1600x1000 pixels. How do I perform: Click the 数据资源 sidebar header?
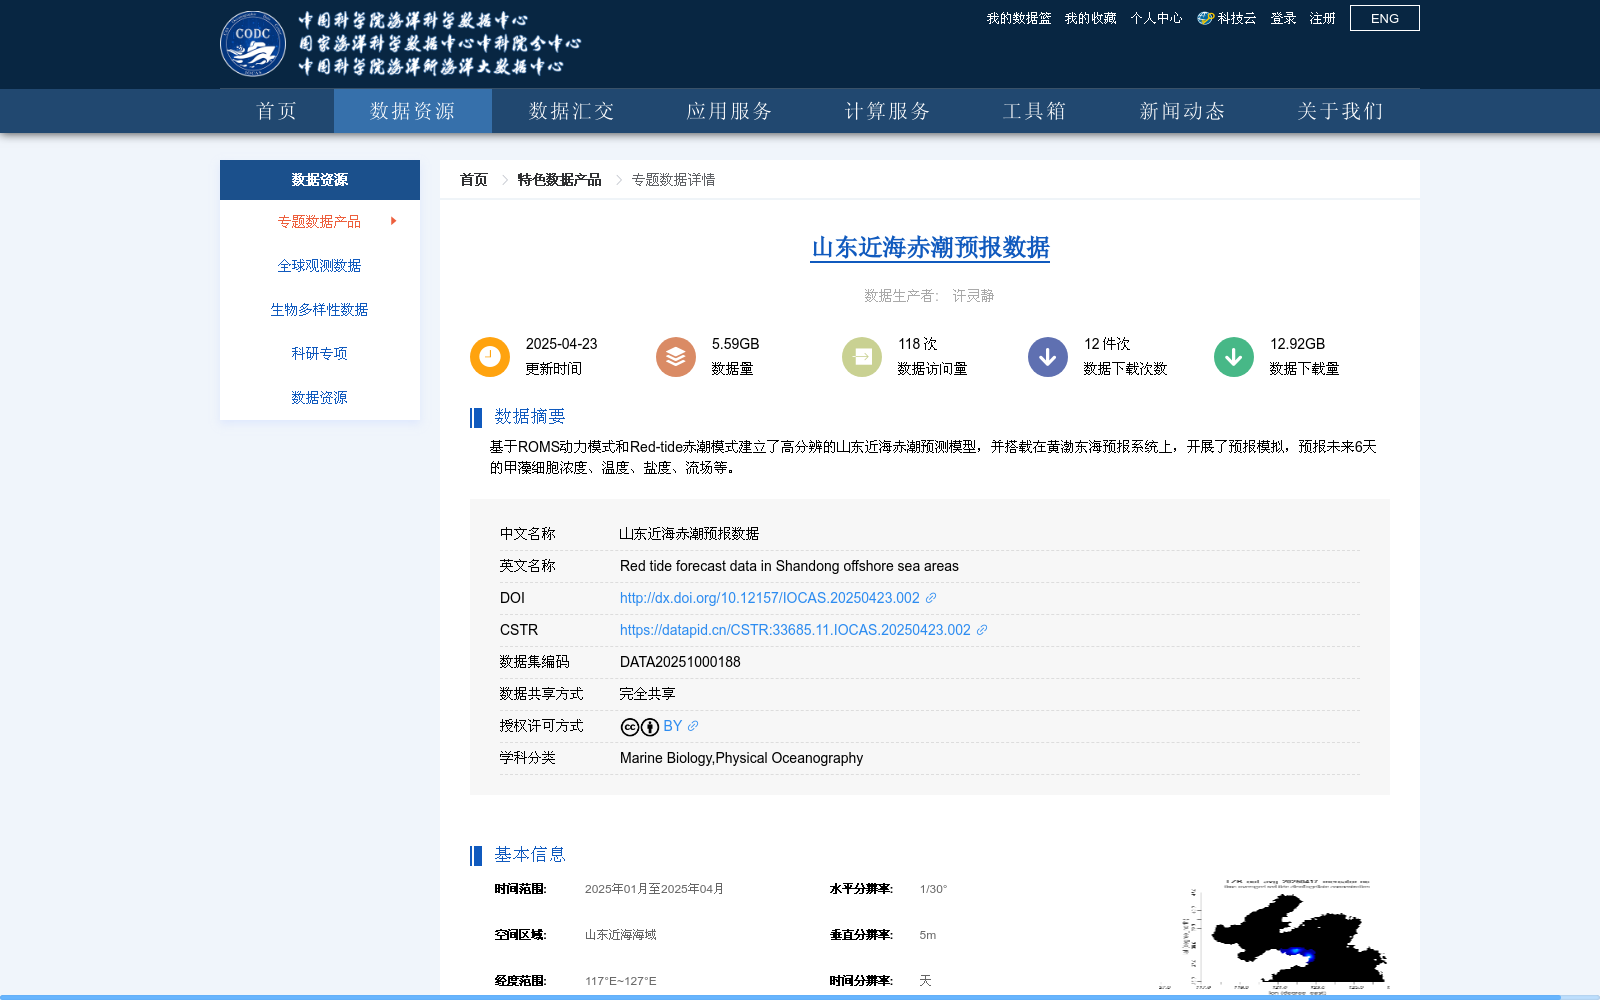(x=320, y=180)
